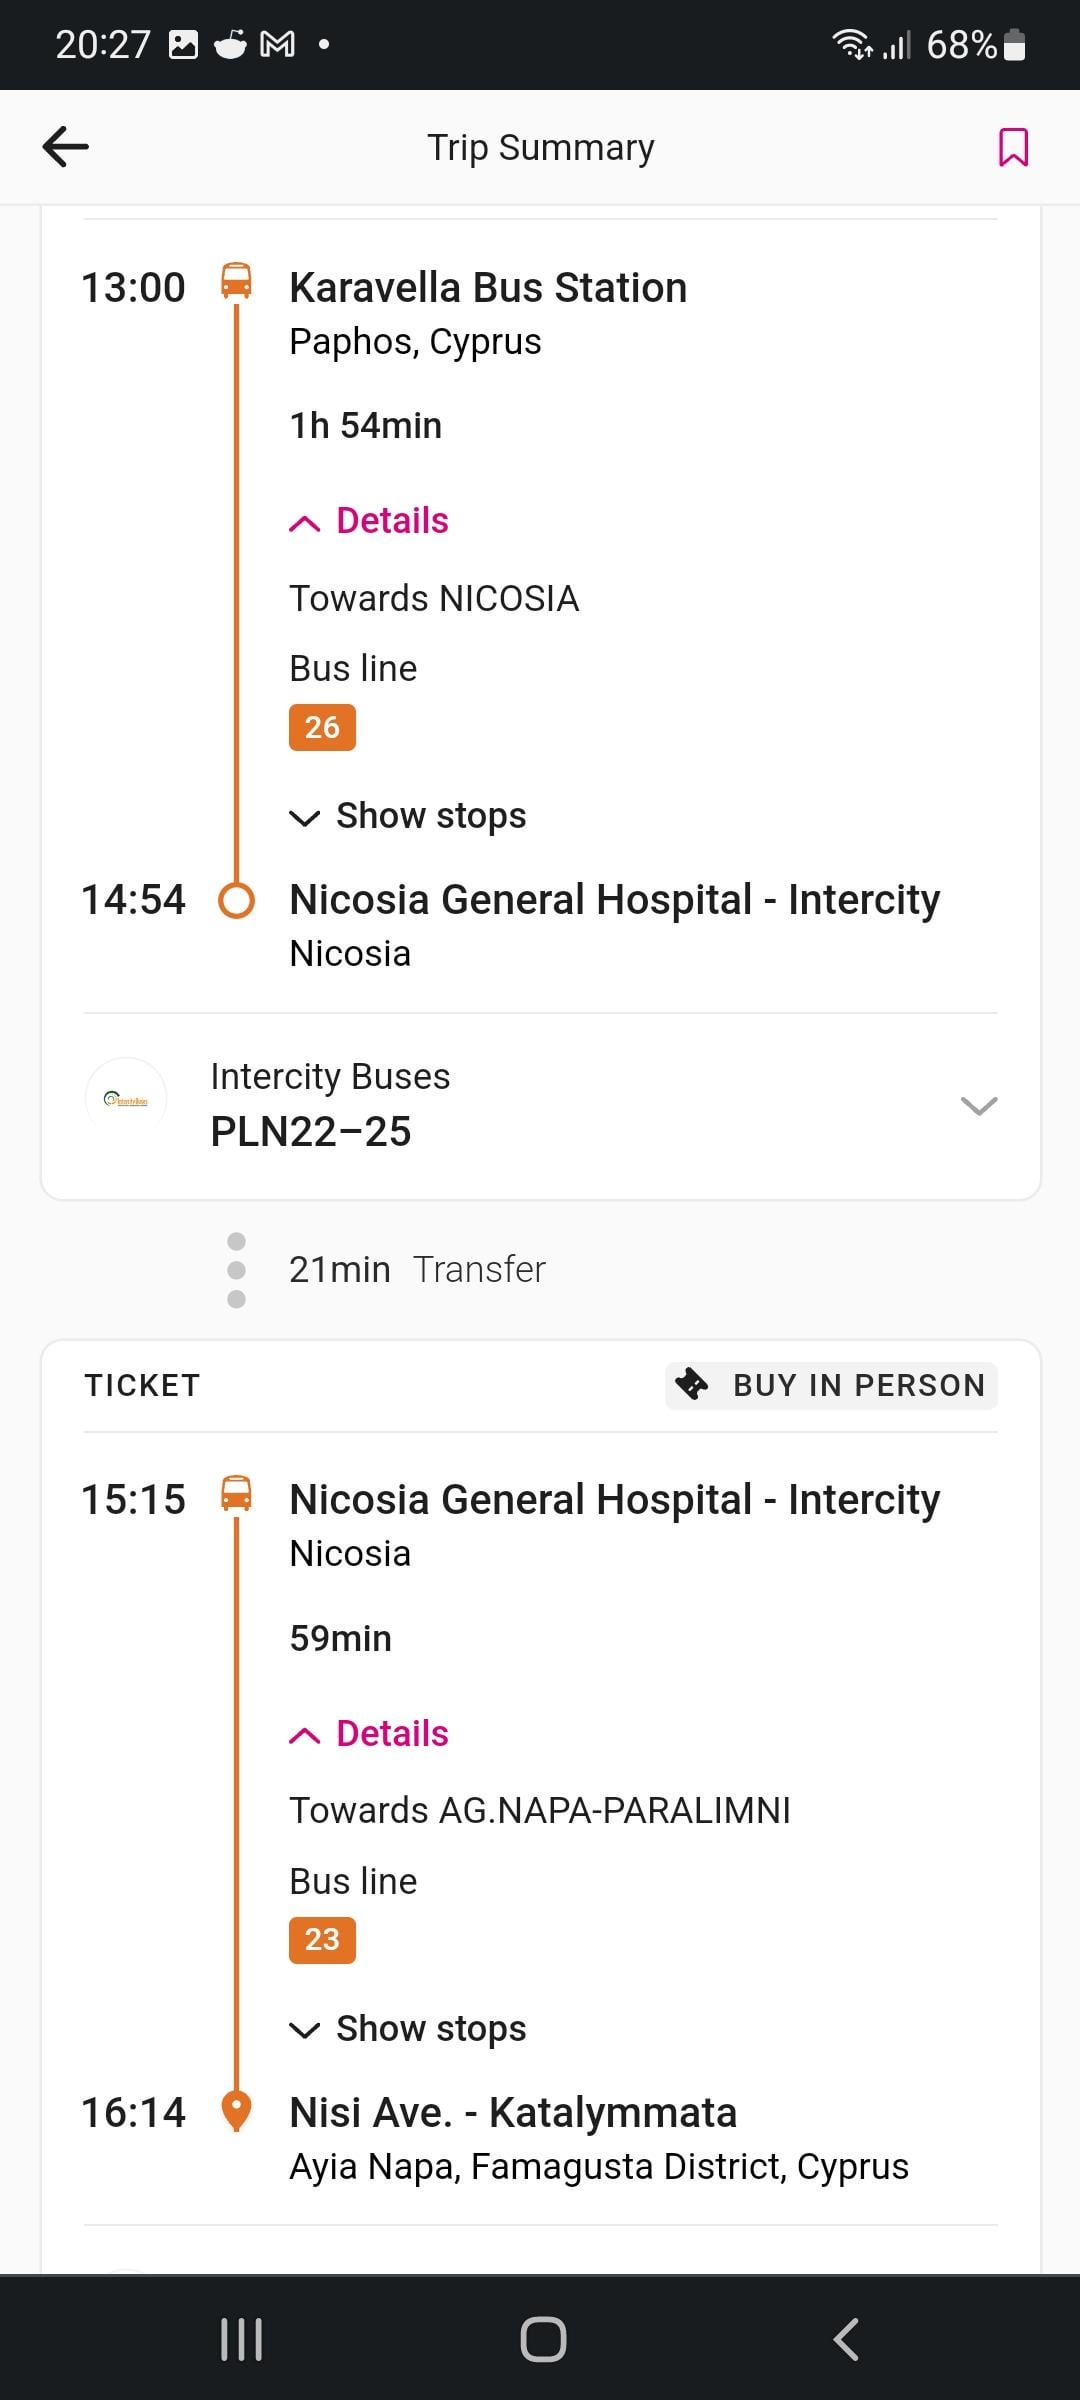The image size is (1080, 2400).
Task: Click bus icon at Karavella Bus Station
Action: [236, 281]
